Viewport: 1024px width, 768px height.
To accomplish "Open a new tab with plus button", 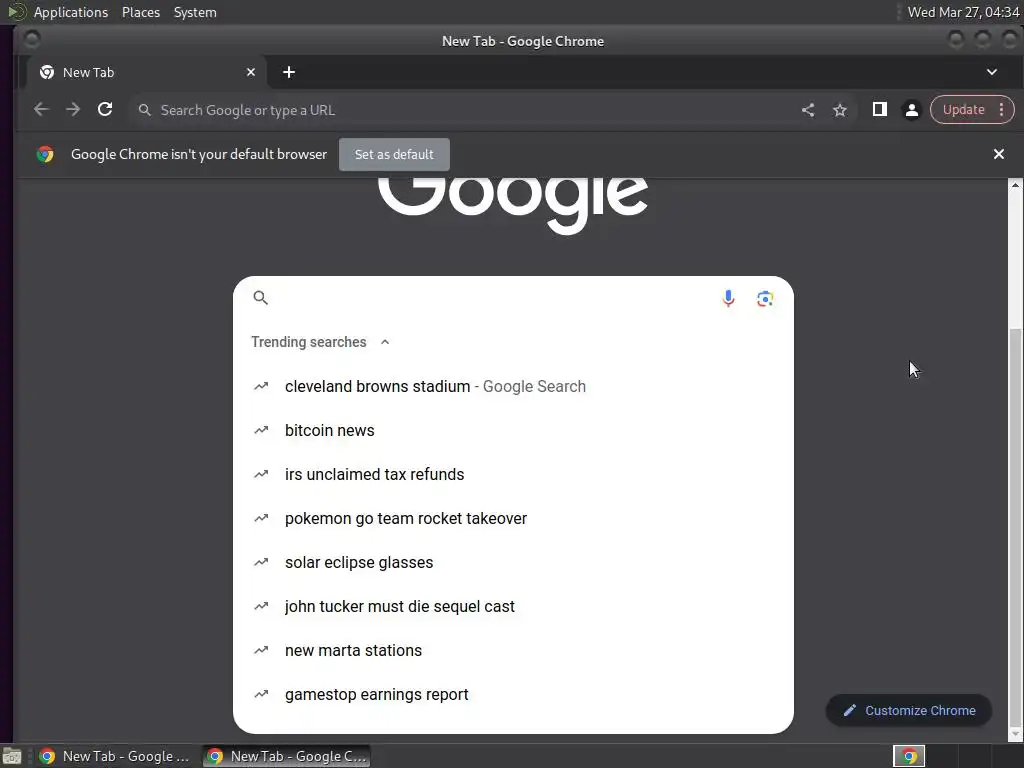I will (289, 72).
